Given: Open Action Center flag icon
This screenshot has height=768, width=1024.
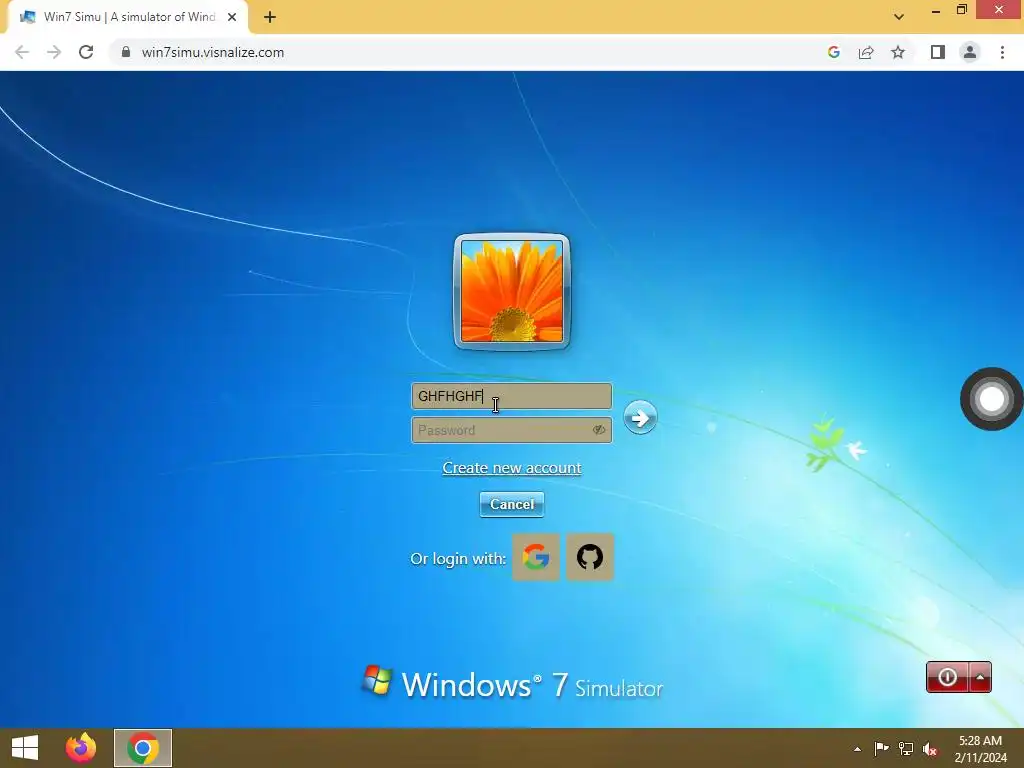Looking at the screenshot, I should (x=881, y=748).
